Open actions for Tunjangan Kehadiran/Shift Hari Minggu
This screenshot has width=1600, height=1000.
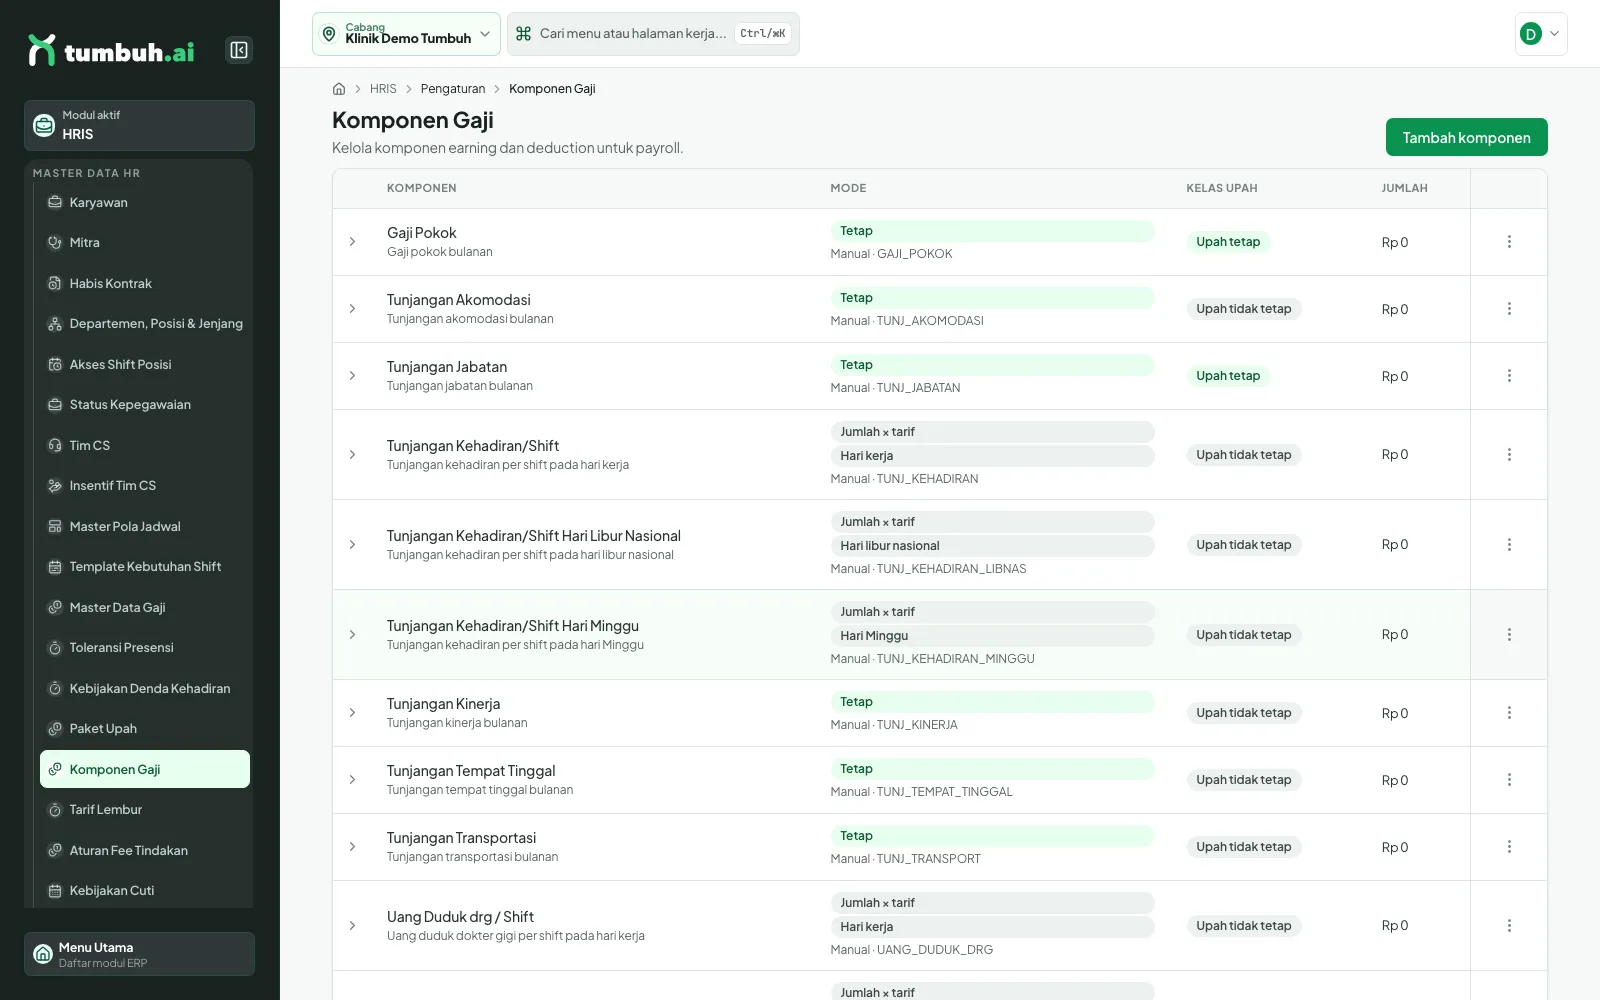click(1509, 635)
